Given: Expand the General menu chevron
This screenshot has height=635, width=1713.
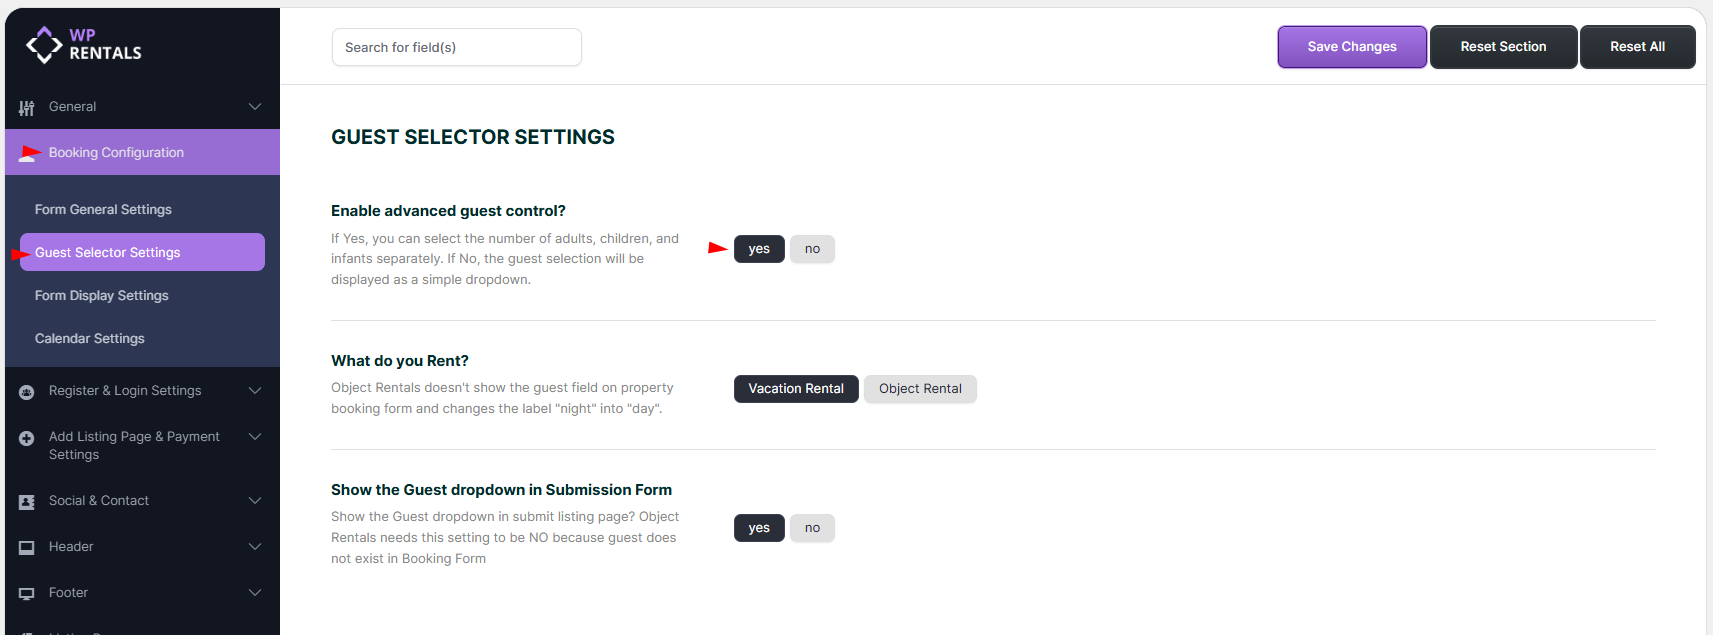Looking at the screenshot, I should (255, 107).
